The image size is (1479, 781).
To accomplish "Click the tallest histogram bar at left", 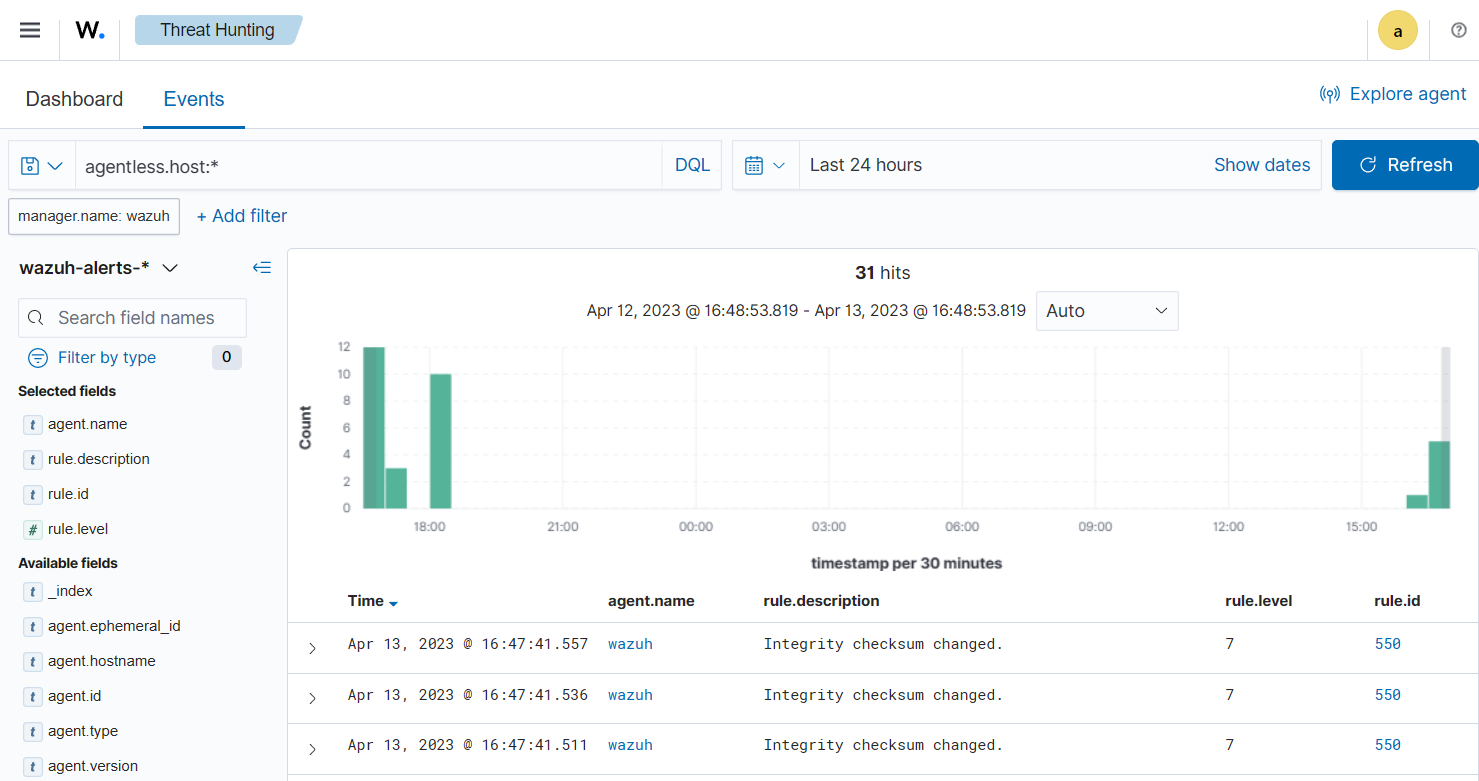I will (374, 427).
